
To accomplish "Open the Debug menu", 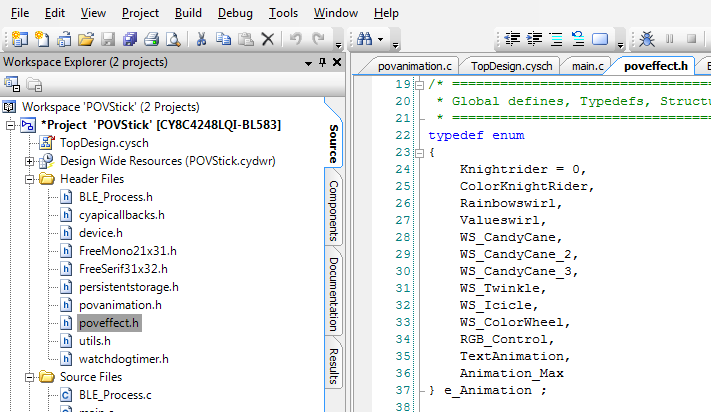I will [x=235, y=13].
